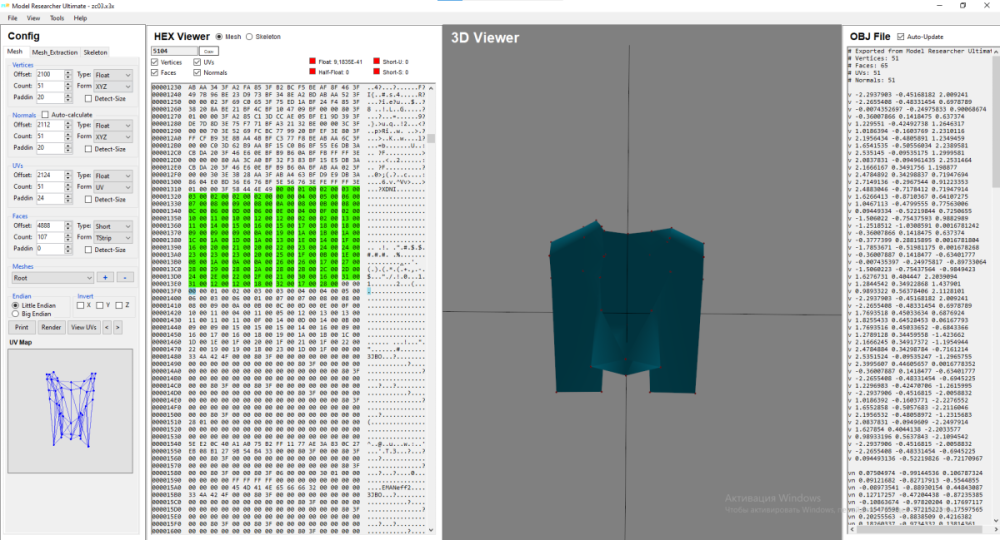Click the Float color indicator square
Image resolution: width=1000 pixels, height=540 pixels.
pyautogui.click(x=312, y=61)
